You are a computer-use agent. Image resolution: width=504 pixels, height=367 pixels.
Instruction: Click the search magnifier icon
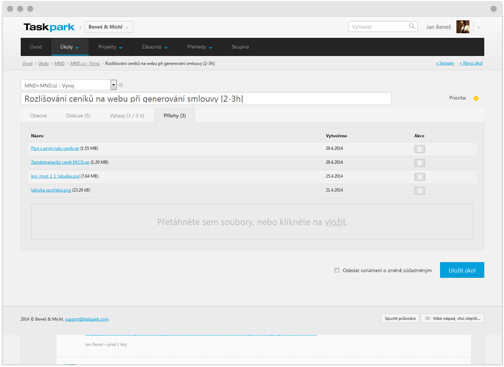click(x=412, y=26)
